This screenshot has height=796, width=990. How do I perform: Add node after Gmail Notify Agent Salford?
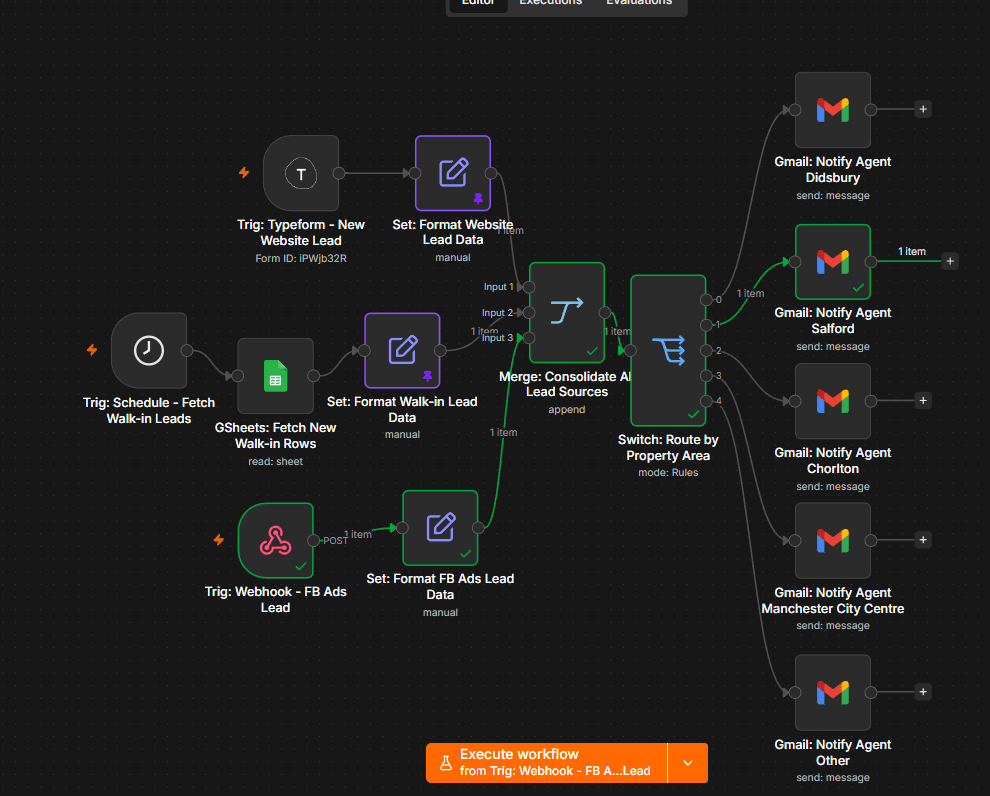point(950,261)
